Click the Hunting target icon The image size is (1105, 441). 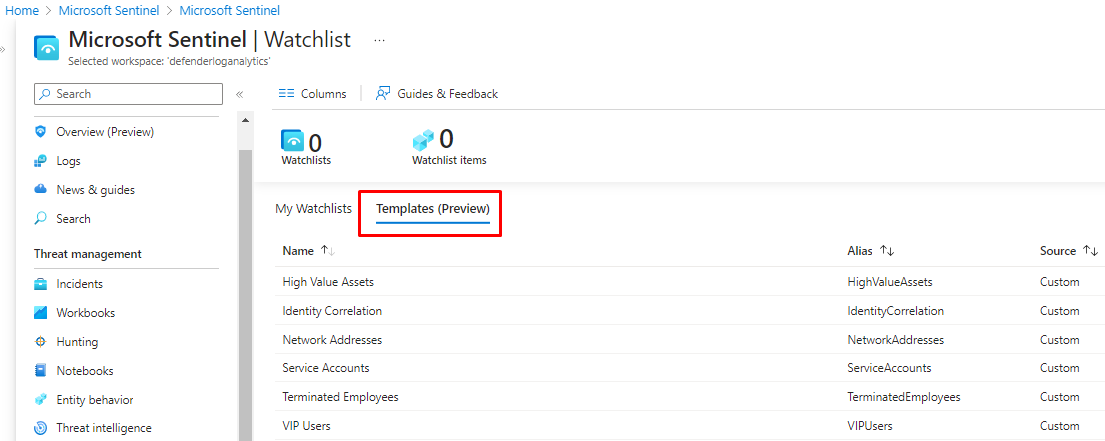[41, 342]
